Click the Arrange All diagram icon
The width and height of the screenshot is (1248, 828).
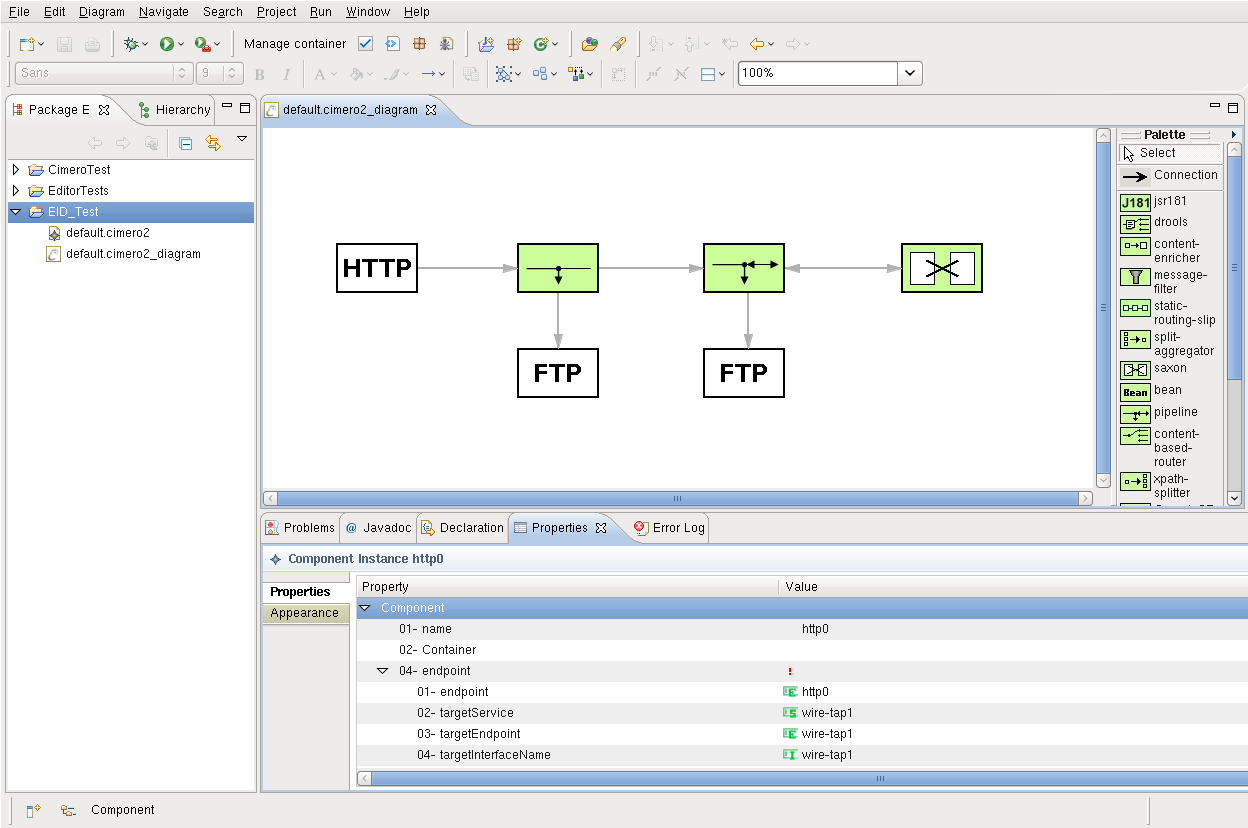540,73
